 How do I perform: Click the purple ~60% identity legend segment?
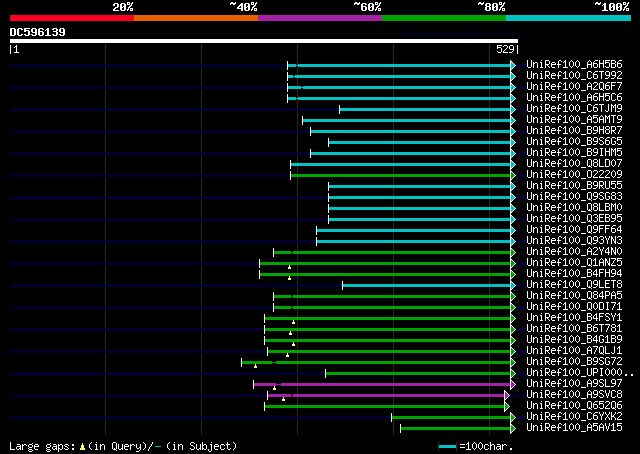(x=320, y=18)
